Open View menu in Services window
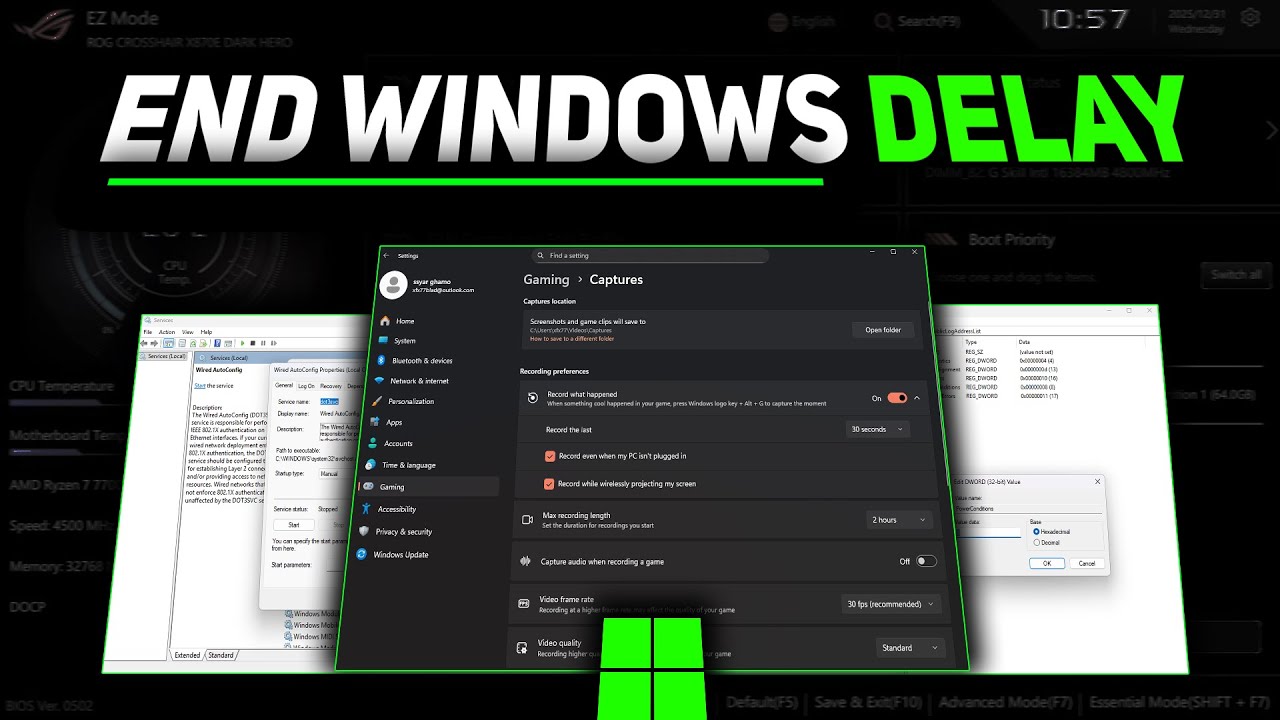Image resolution: width=1280 pixels, height=720 pixels. coord(187,332)
